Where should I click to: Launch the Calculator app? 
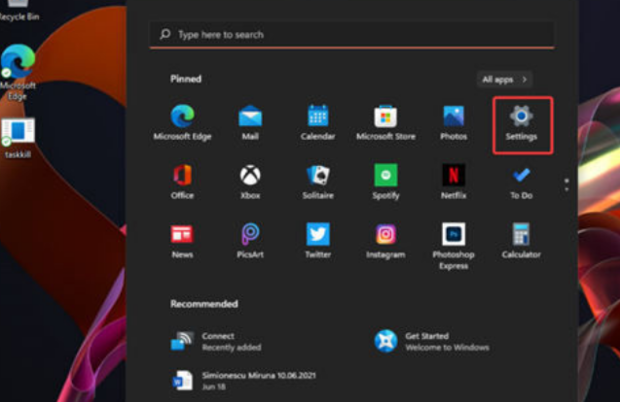521,241
